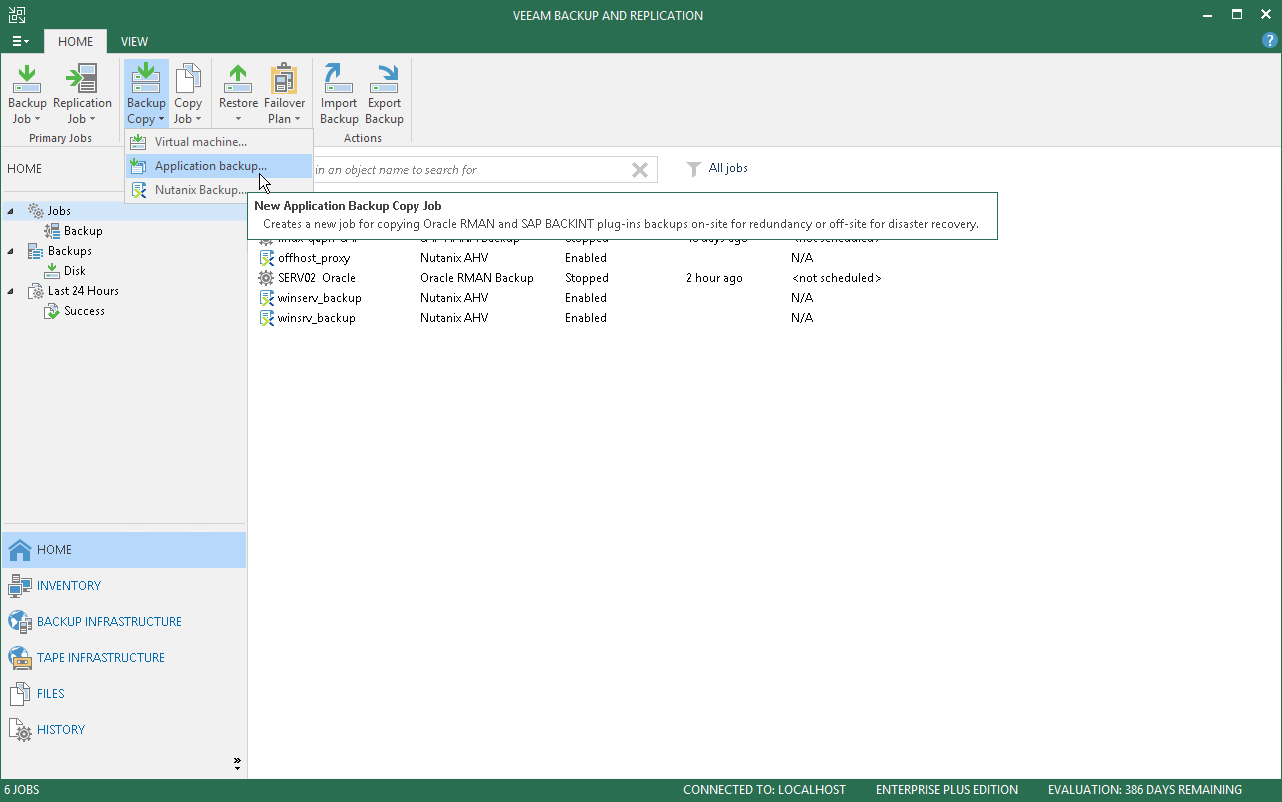Image resolution: width=1282 pixels, height=802 pixels.
Task: Select the offhost_proxy job row
Action: (x=764, y=258)
